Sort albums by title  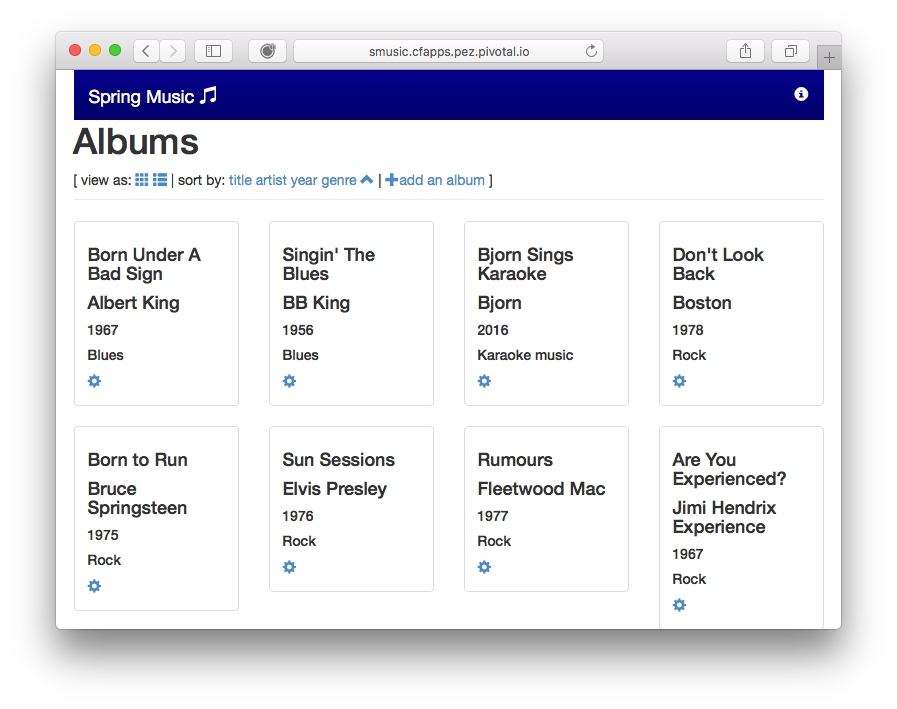click(240, 180)
